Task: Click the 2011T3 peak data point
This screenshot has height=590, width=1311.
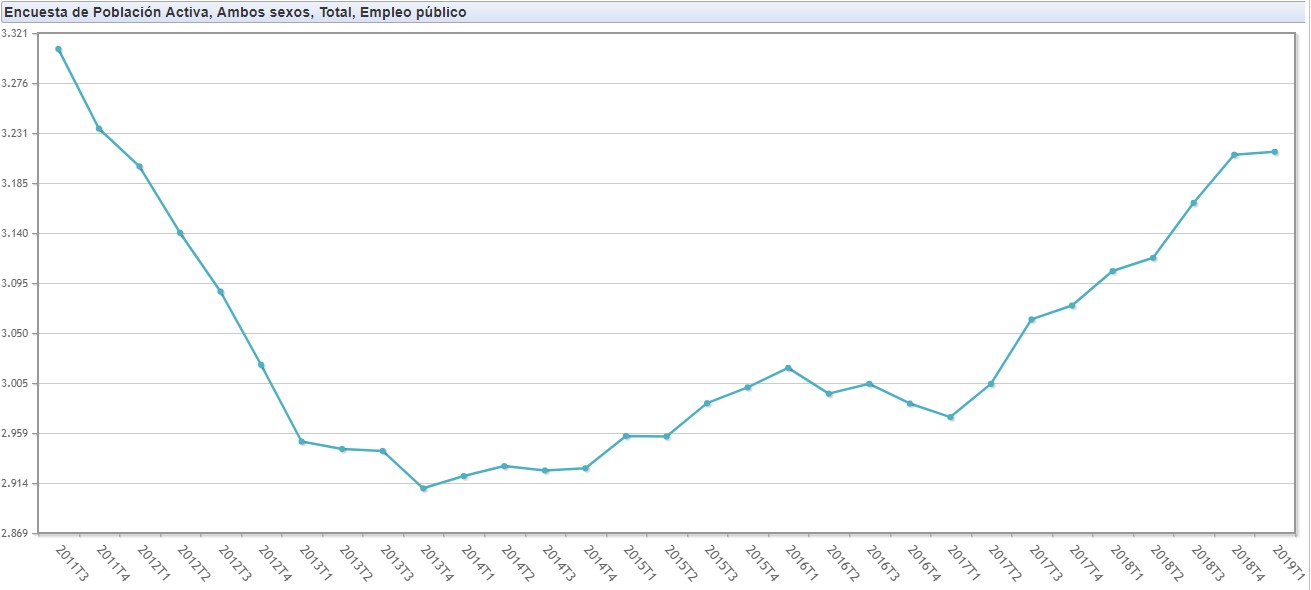Action: pyautogui.click(x=58, y=49)
